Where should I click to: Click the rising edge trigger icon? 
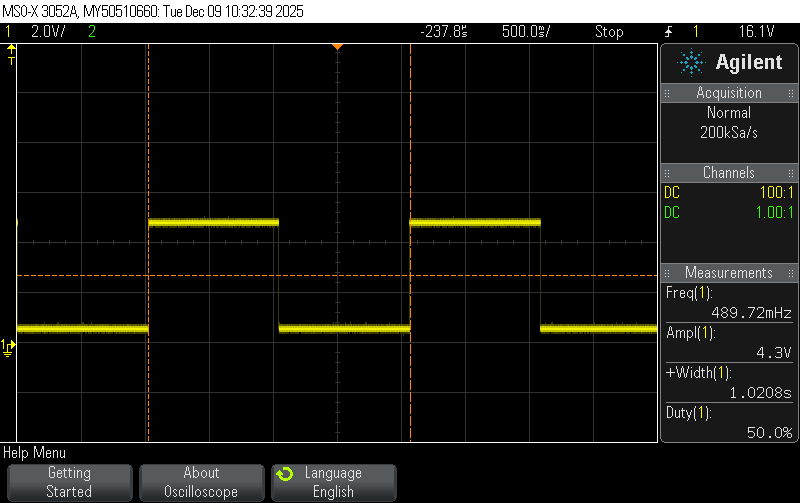coord(668,32)
